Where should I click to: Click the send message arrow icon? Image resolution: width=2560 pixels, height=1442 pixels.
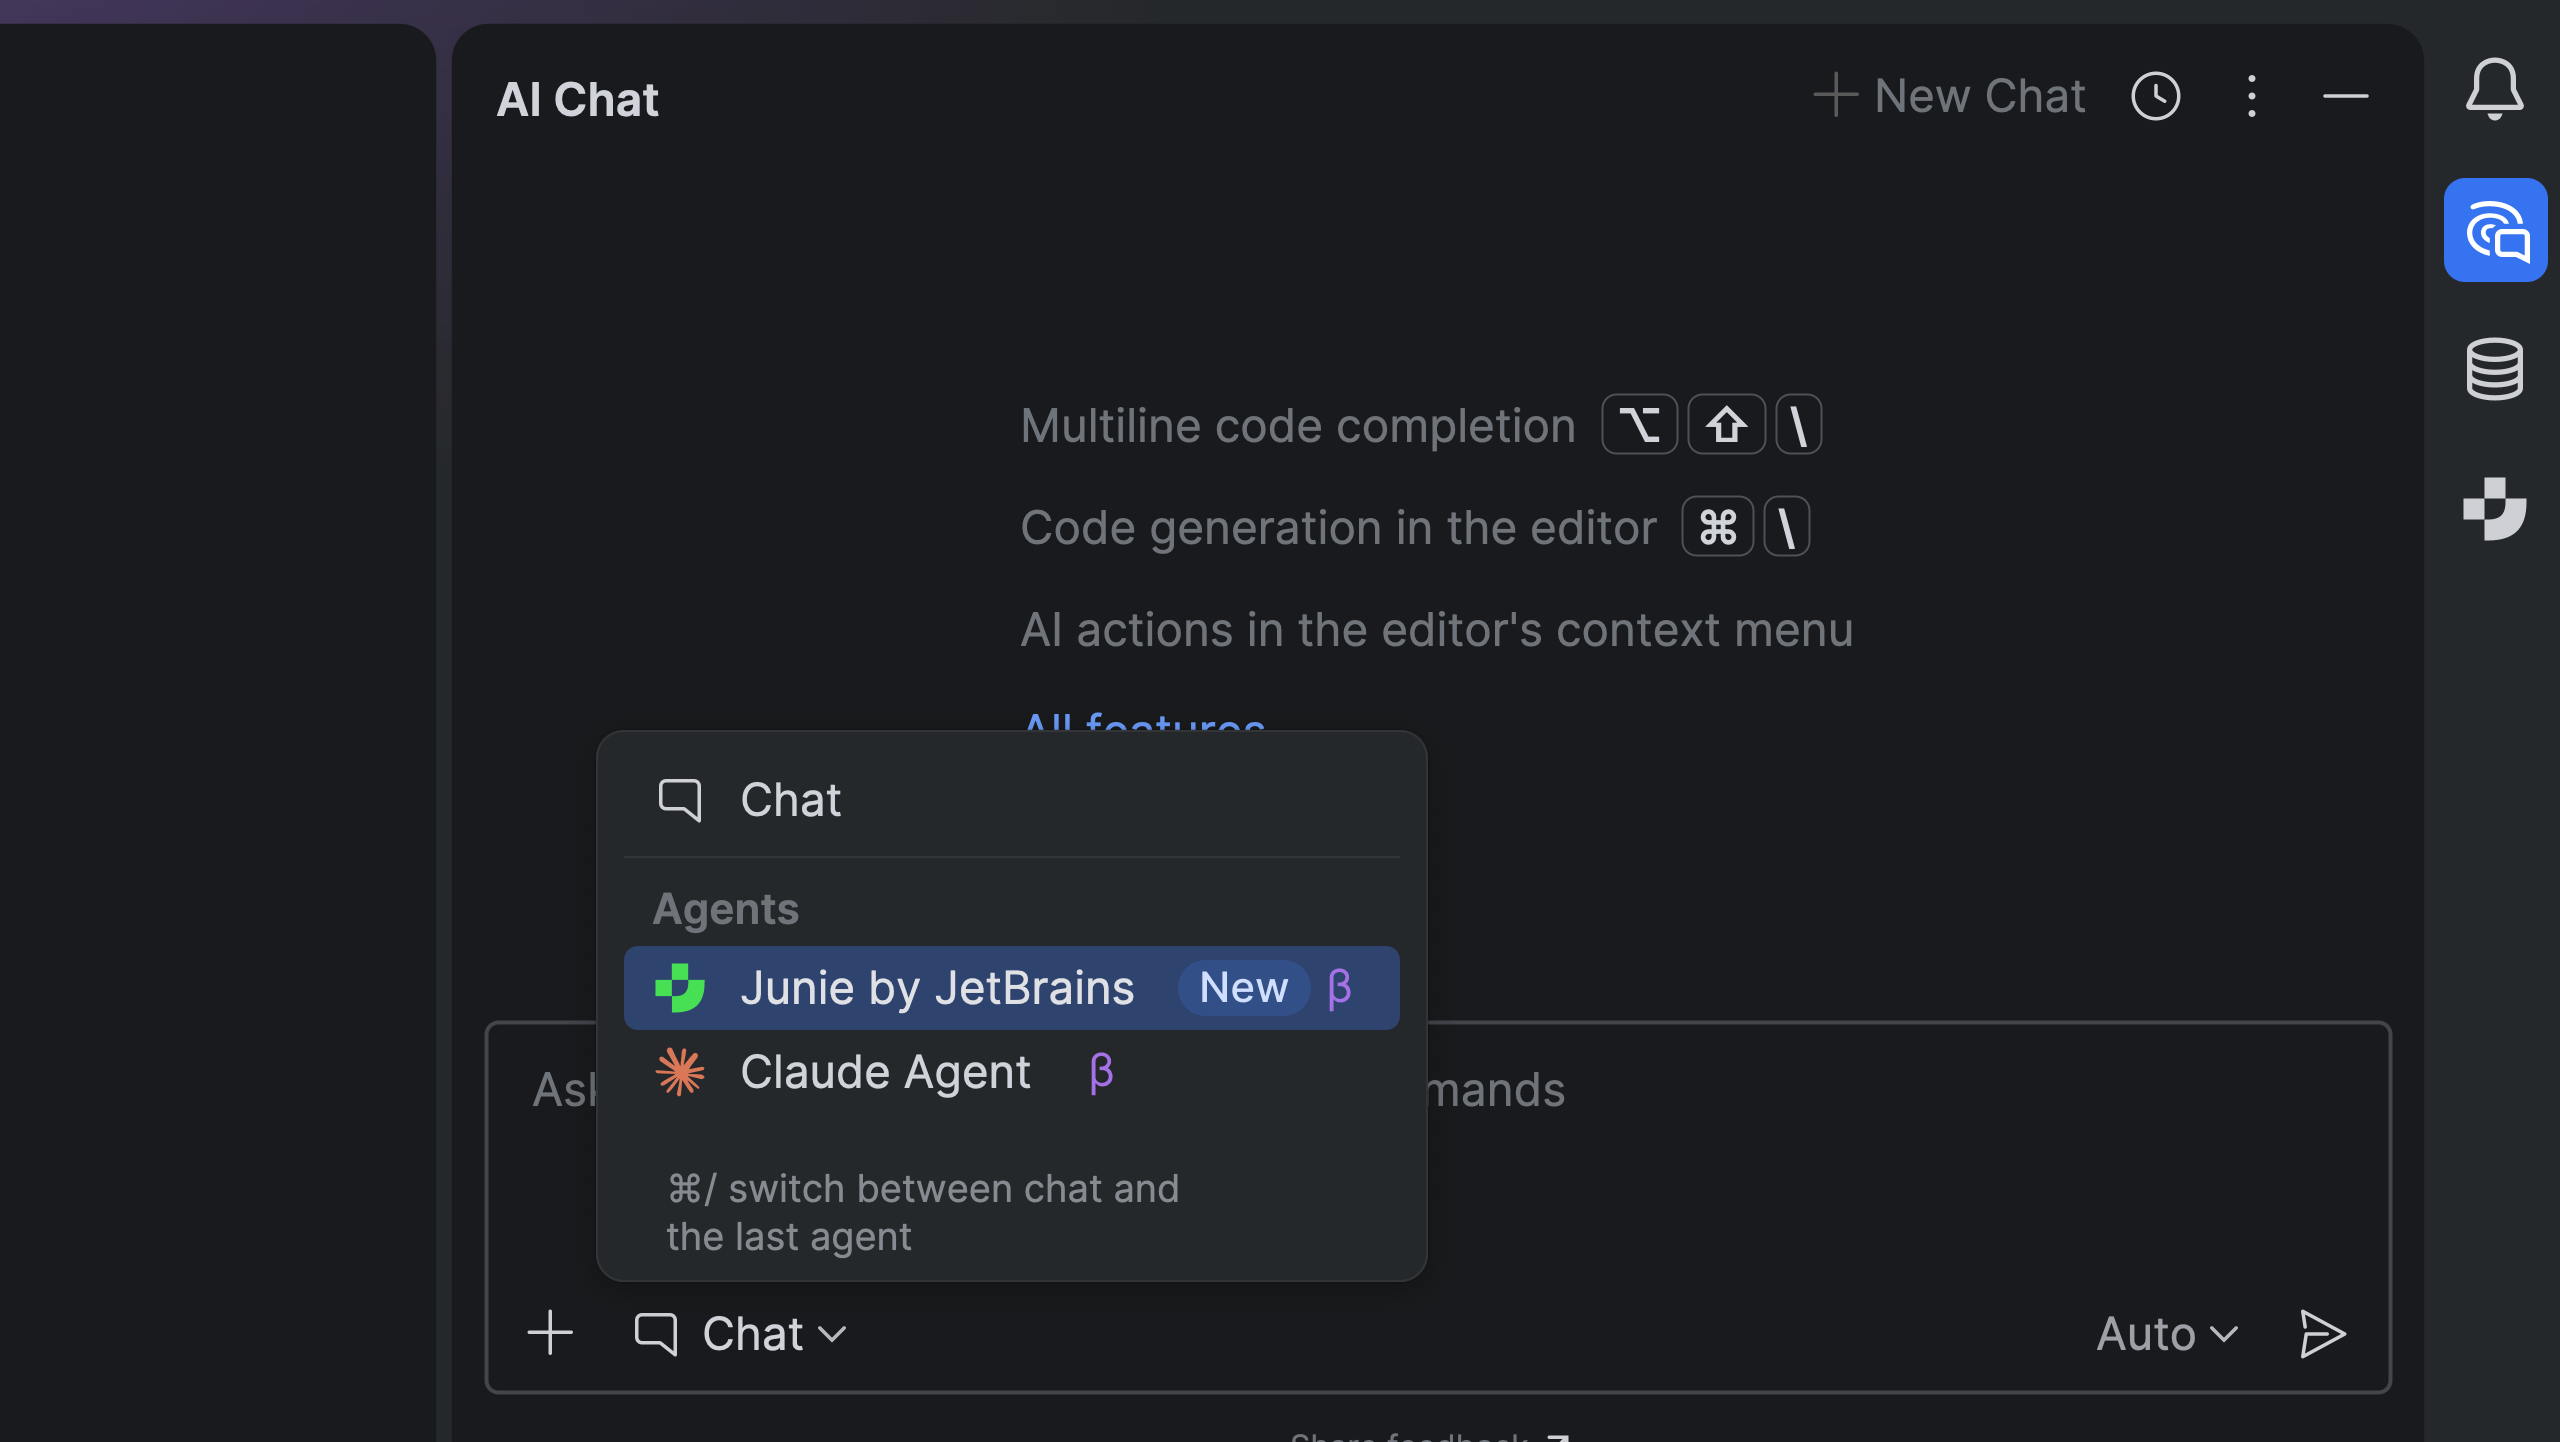(2322, 1334)
